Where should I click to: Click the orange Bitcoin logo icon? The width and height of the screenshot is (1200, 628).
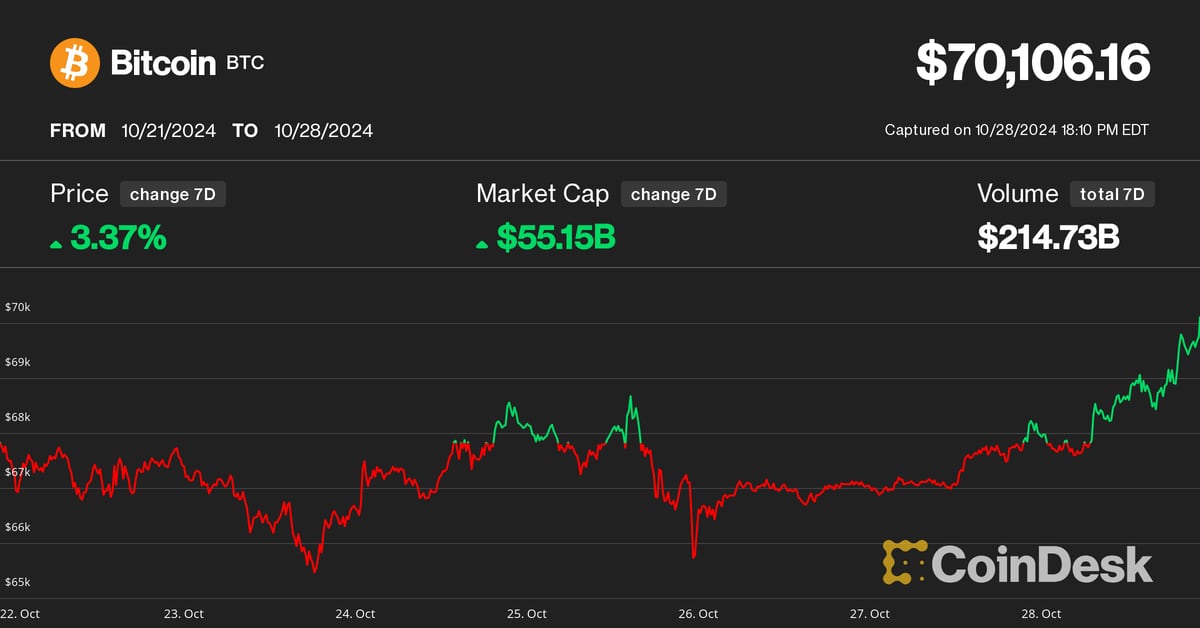click(x=75, y=63)
